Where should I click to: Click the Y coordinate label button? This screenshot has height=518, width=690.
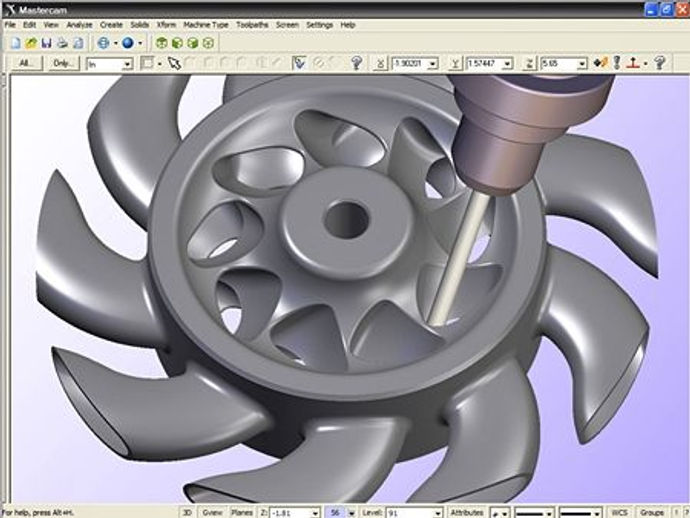[x=455, y=63]
